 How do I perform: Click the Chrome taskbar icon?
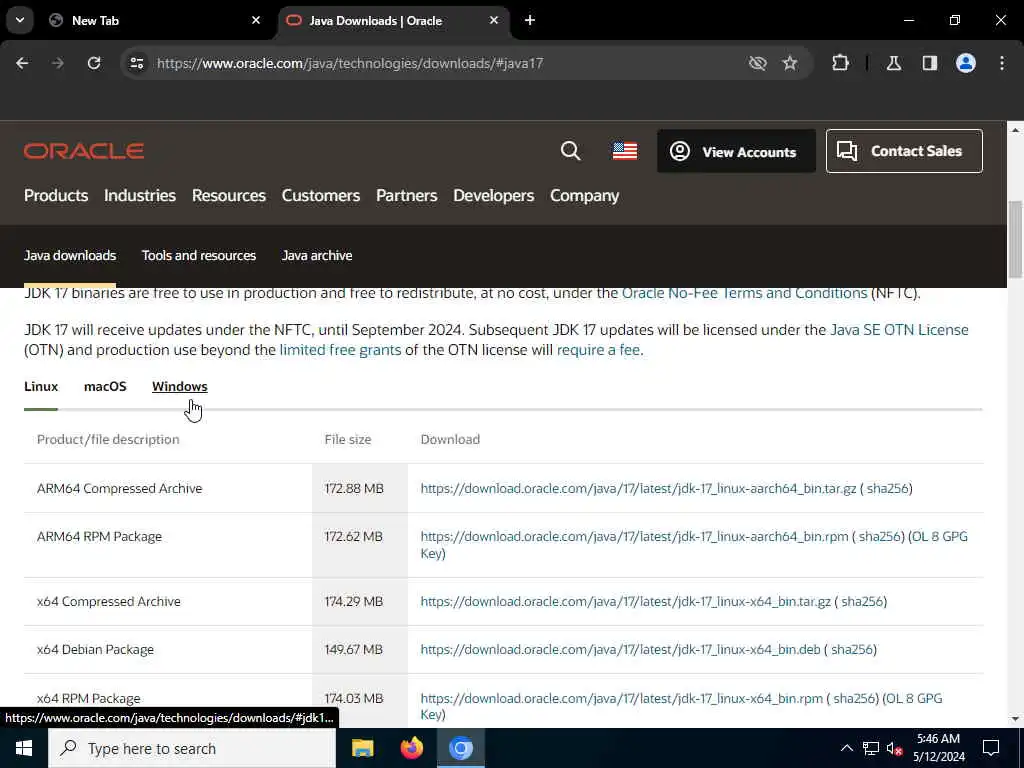tap(460, 748)
